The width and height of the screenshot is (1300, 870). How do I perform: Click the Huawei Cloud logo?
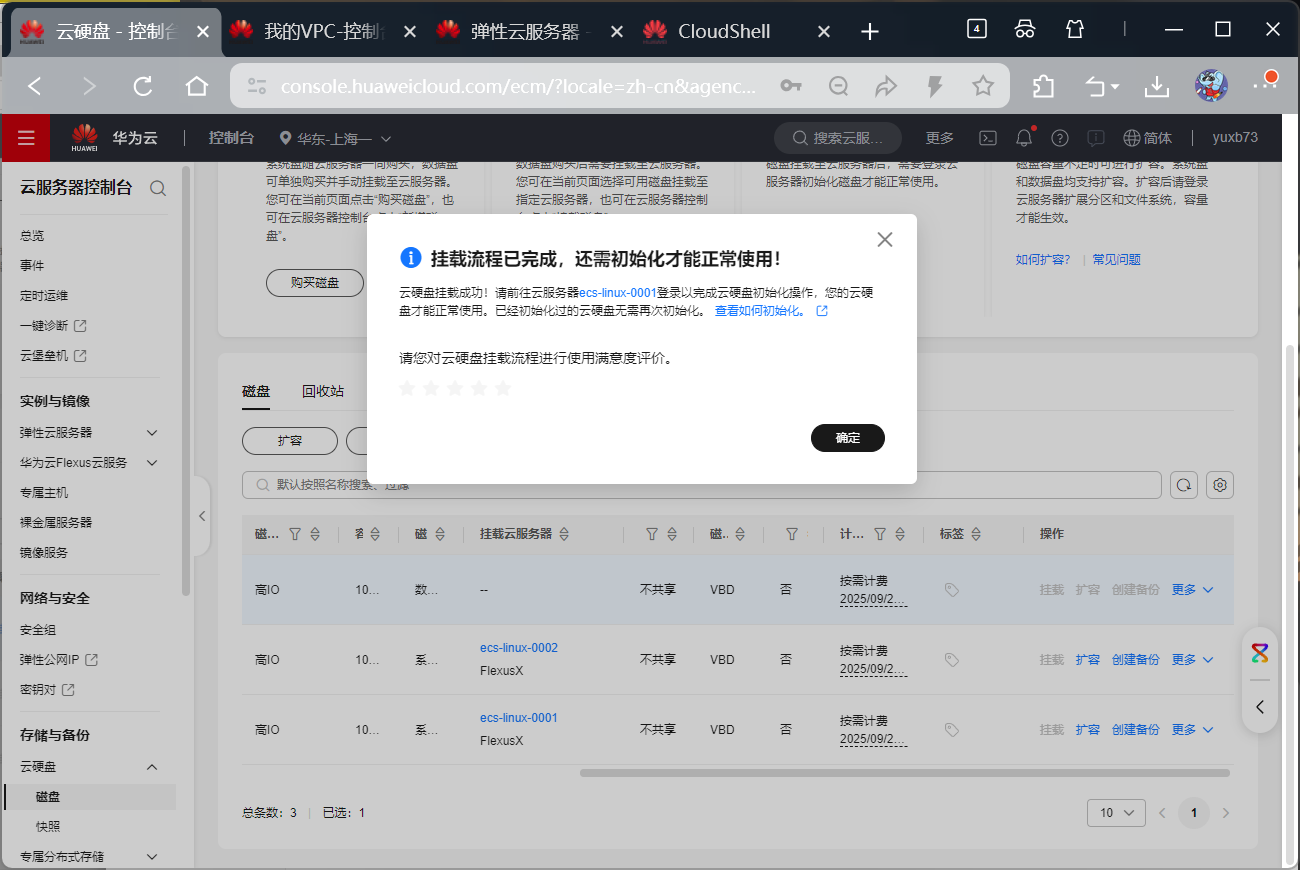pos(115,138)
